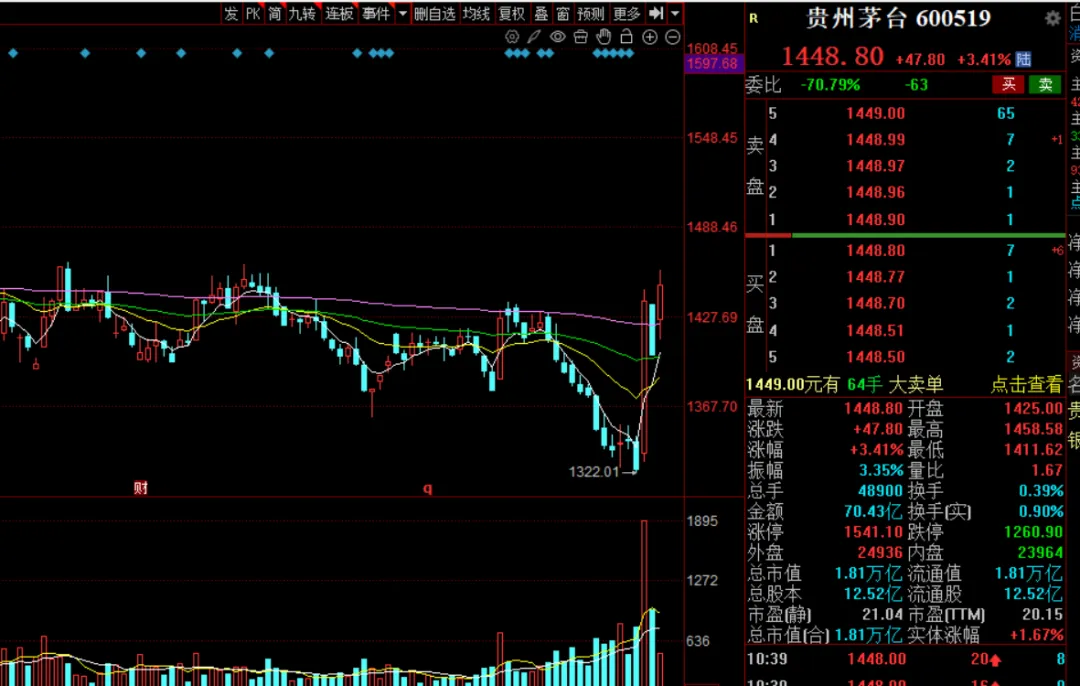Click the 最低 value 1411.62
1080x686 pixels.
click(1032, 450)
